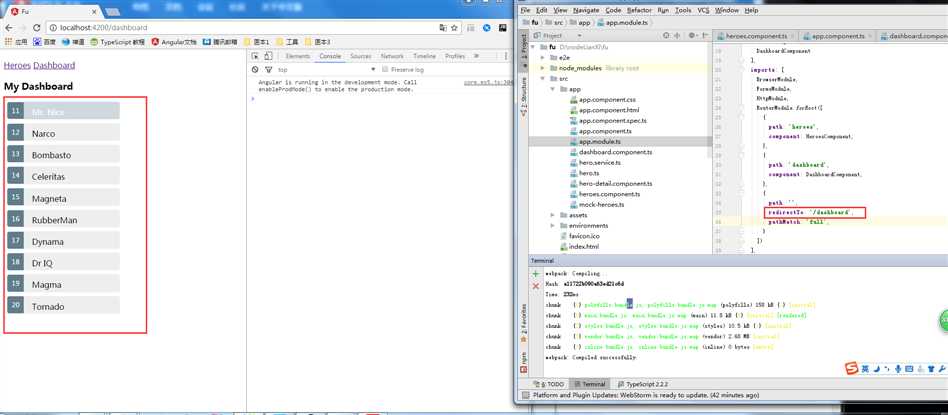
Task: Toggle DevTools device toolbar icon
Action: pyautogui.click(x=268, y=56)
